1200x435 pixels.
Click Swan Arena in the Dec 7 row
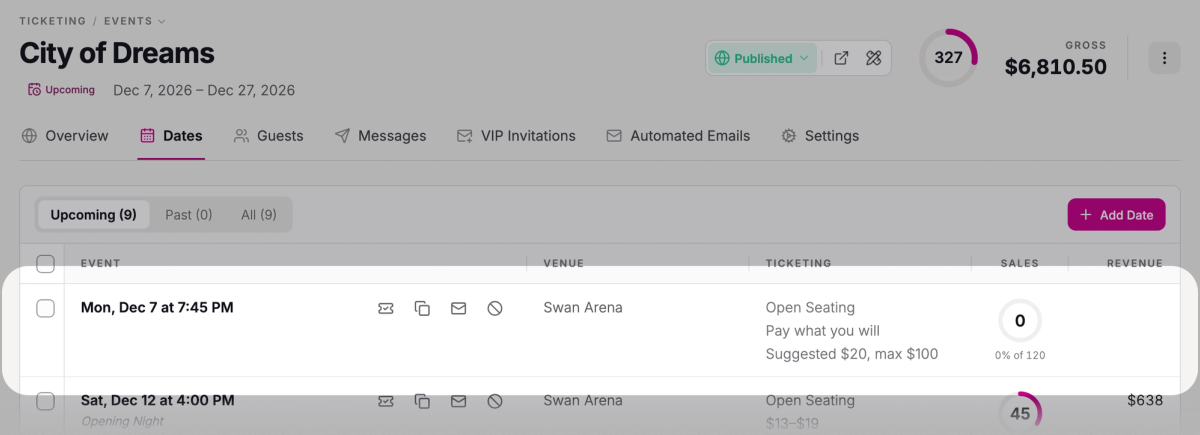(583, 308)
